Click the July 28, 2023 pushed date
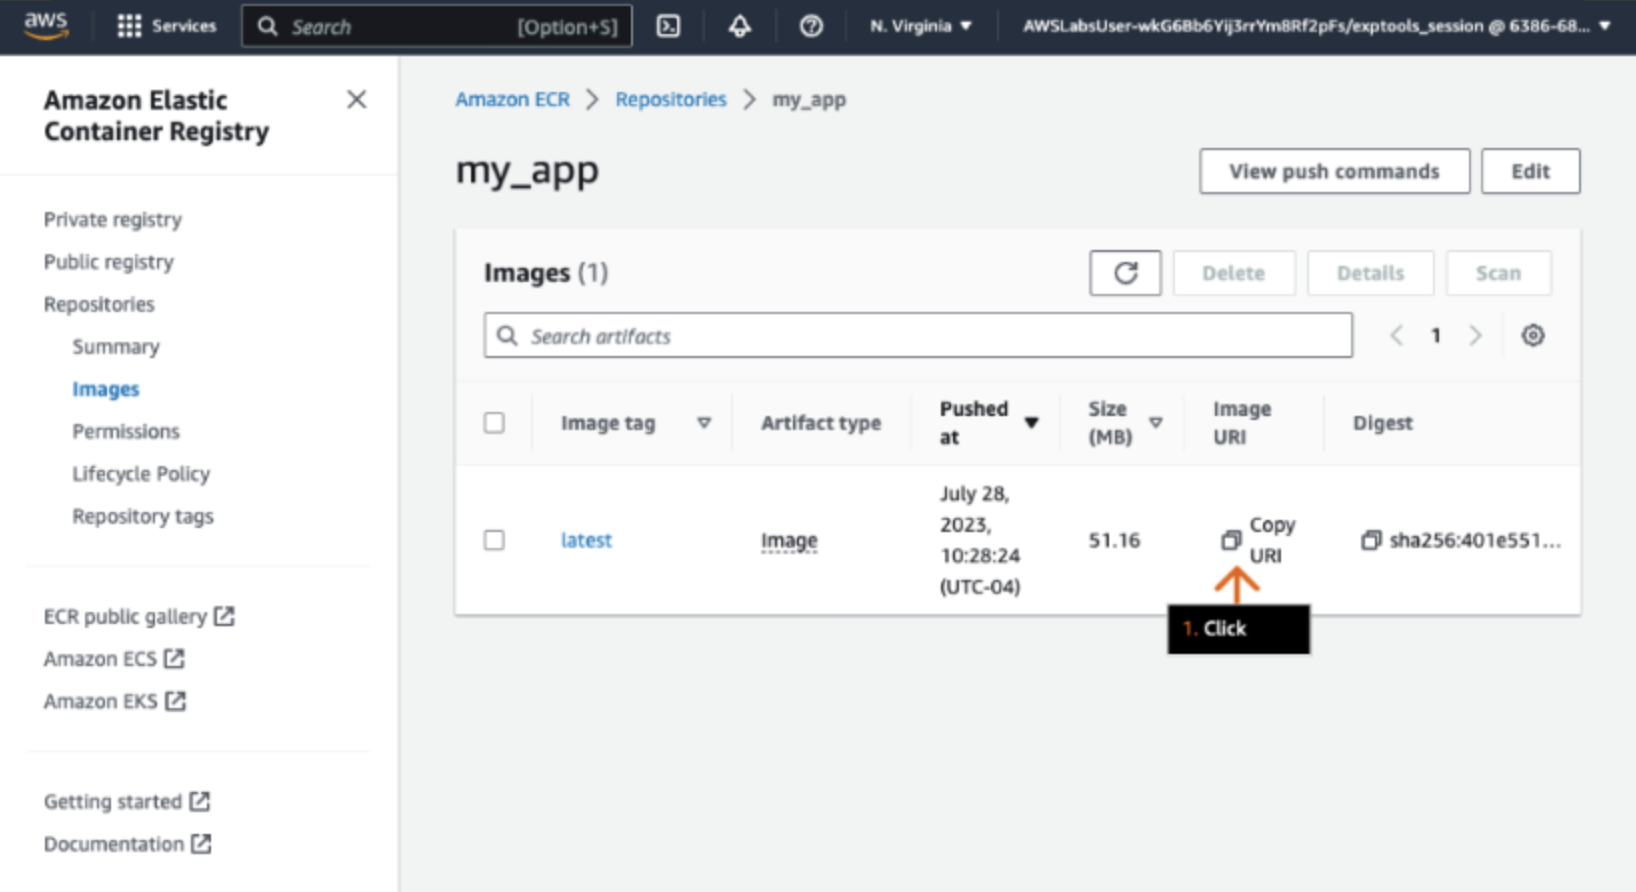 pos(980,540)
